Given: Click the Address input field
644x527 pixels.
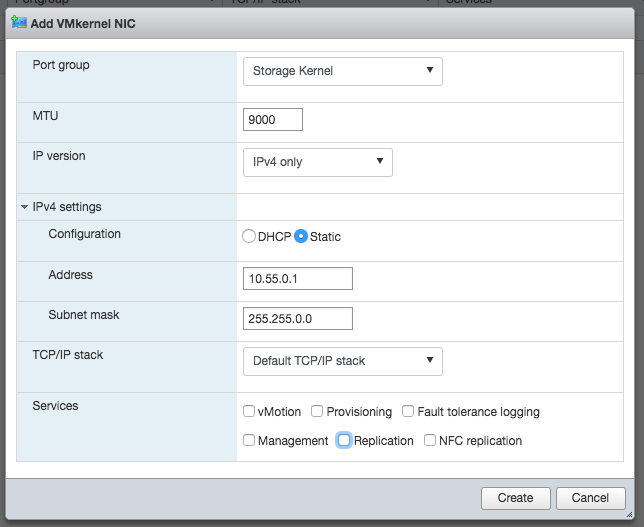Looking at the screenshot, I should click(298, 278).
